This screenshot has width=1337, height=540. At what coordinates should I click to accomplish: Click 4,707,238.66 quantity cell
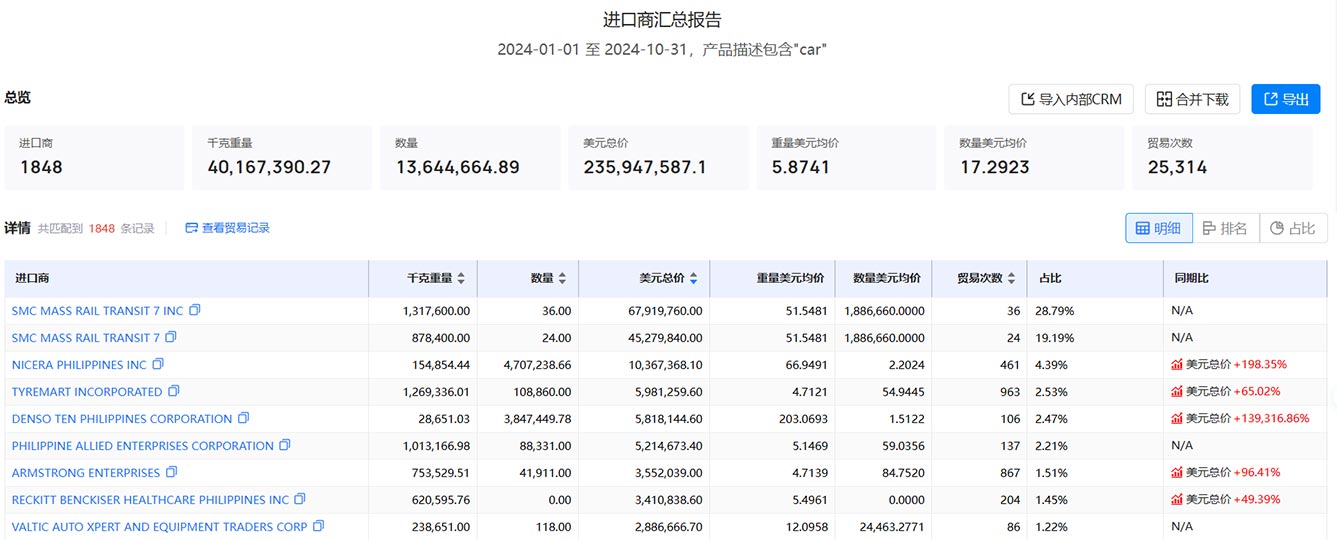529,365
